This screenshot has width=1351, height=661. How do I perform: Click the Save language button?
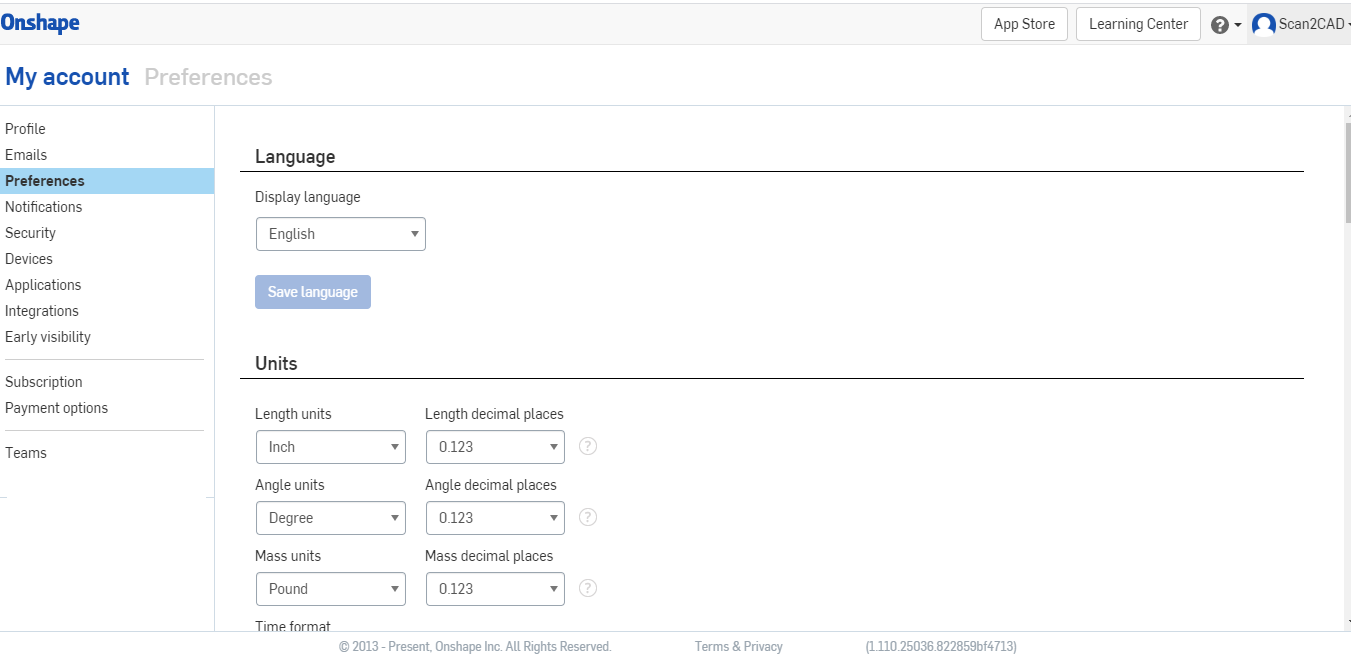(313, 291)
